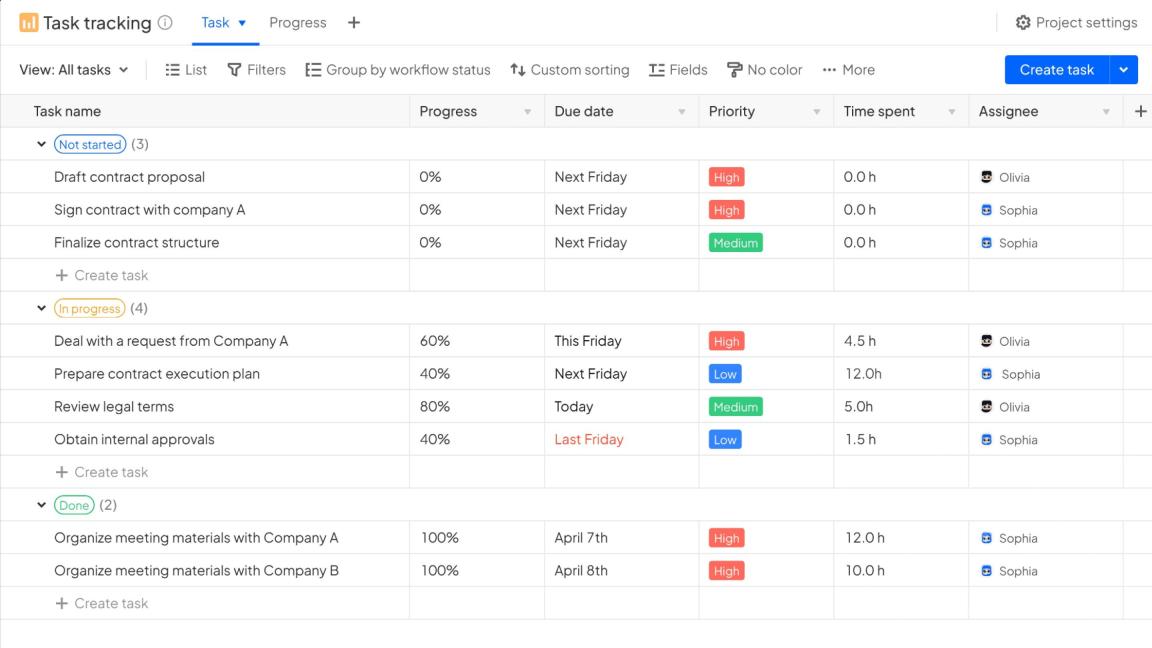The width and height of the screenshot is (1152, 648).
Task: Click the 80% progress cell for Review legal terms
Action: 477,407
